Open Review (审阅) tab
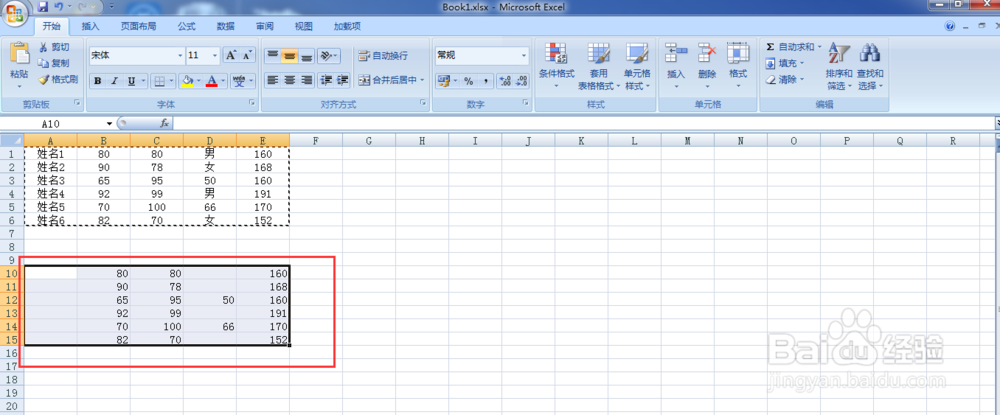This screenshot has height=415, width=1000. coord(265,26)
